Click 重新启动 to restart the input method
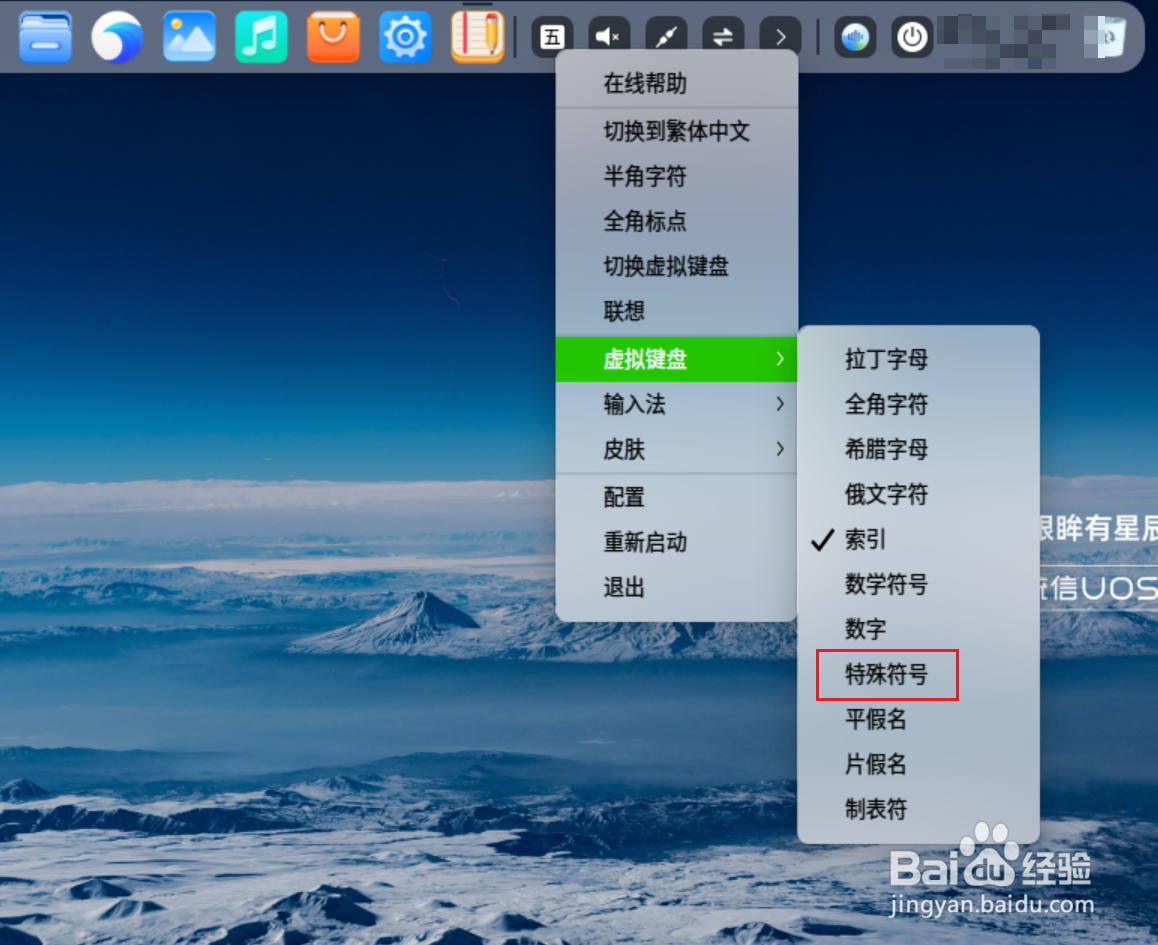Screen dimensions: 1158x945 click(645, 542)
